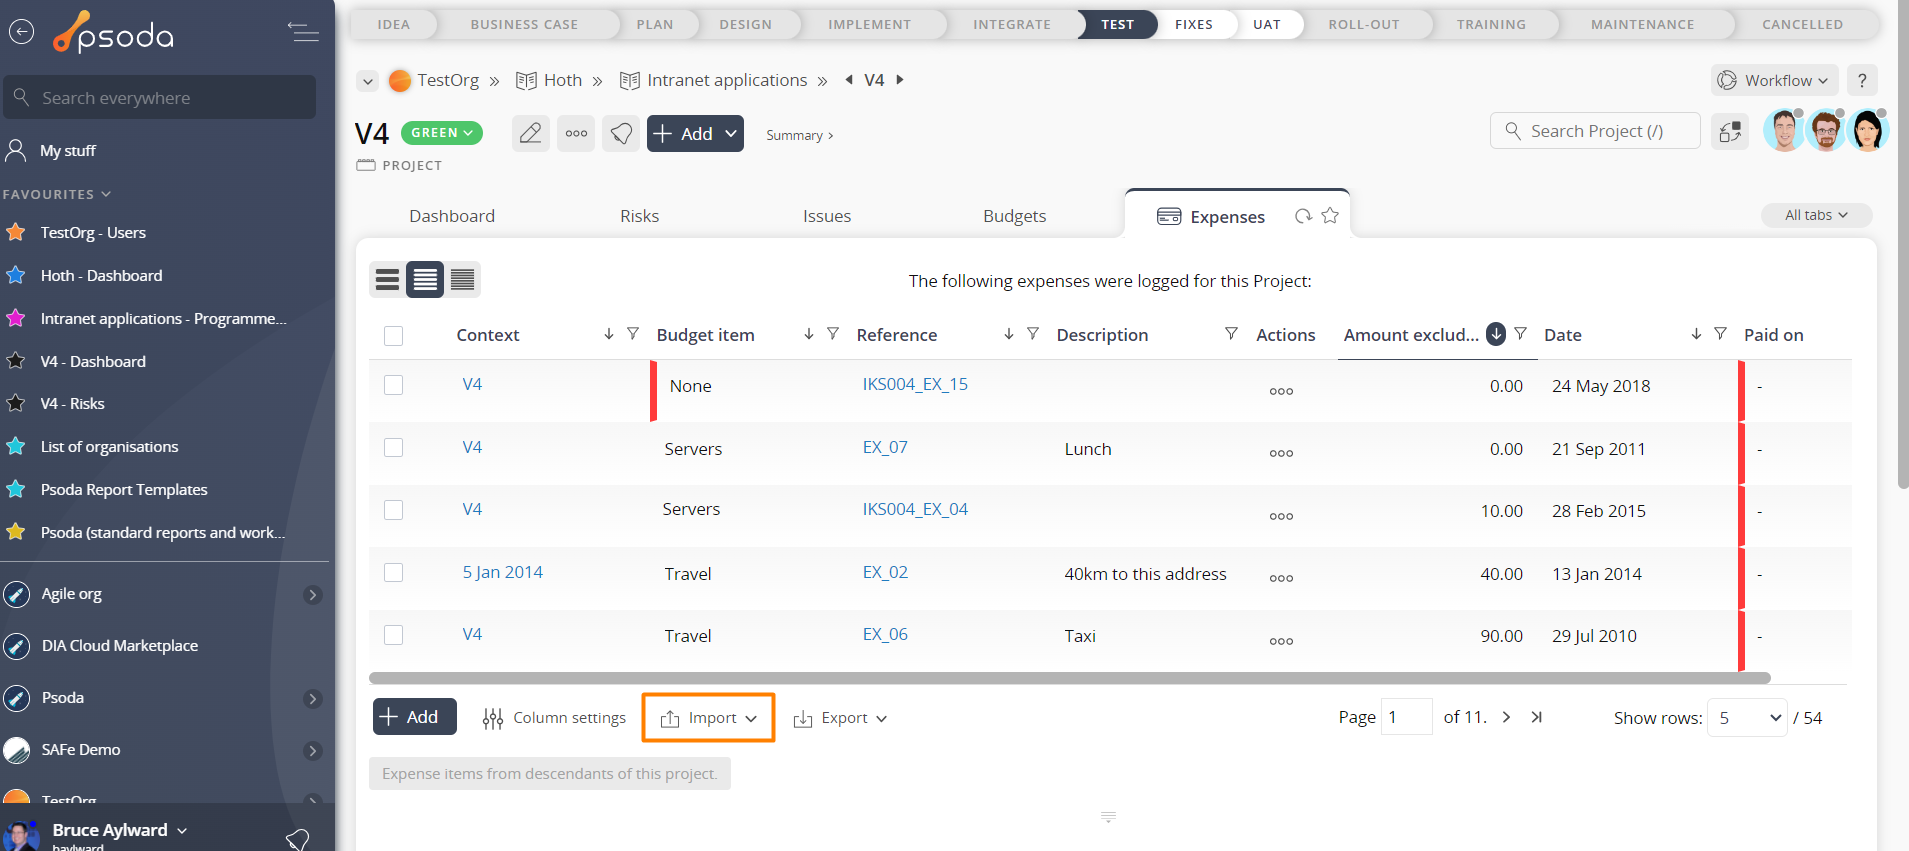Open actions menu for IKS004_EX_15 row

(x=1281, y=391)
